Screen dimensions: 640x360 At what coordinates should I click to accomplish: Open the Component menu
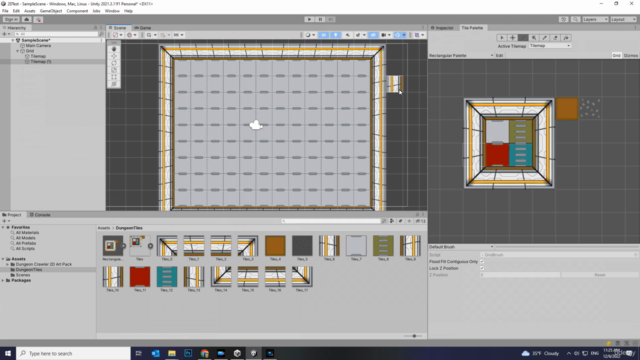[x=77, y=11]
